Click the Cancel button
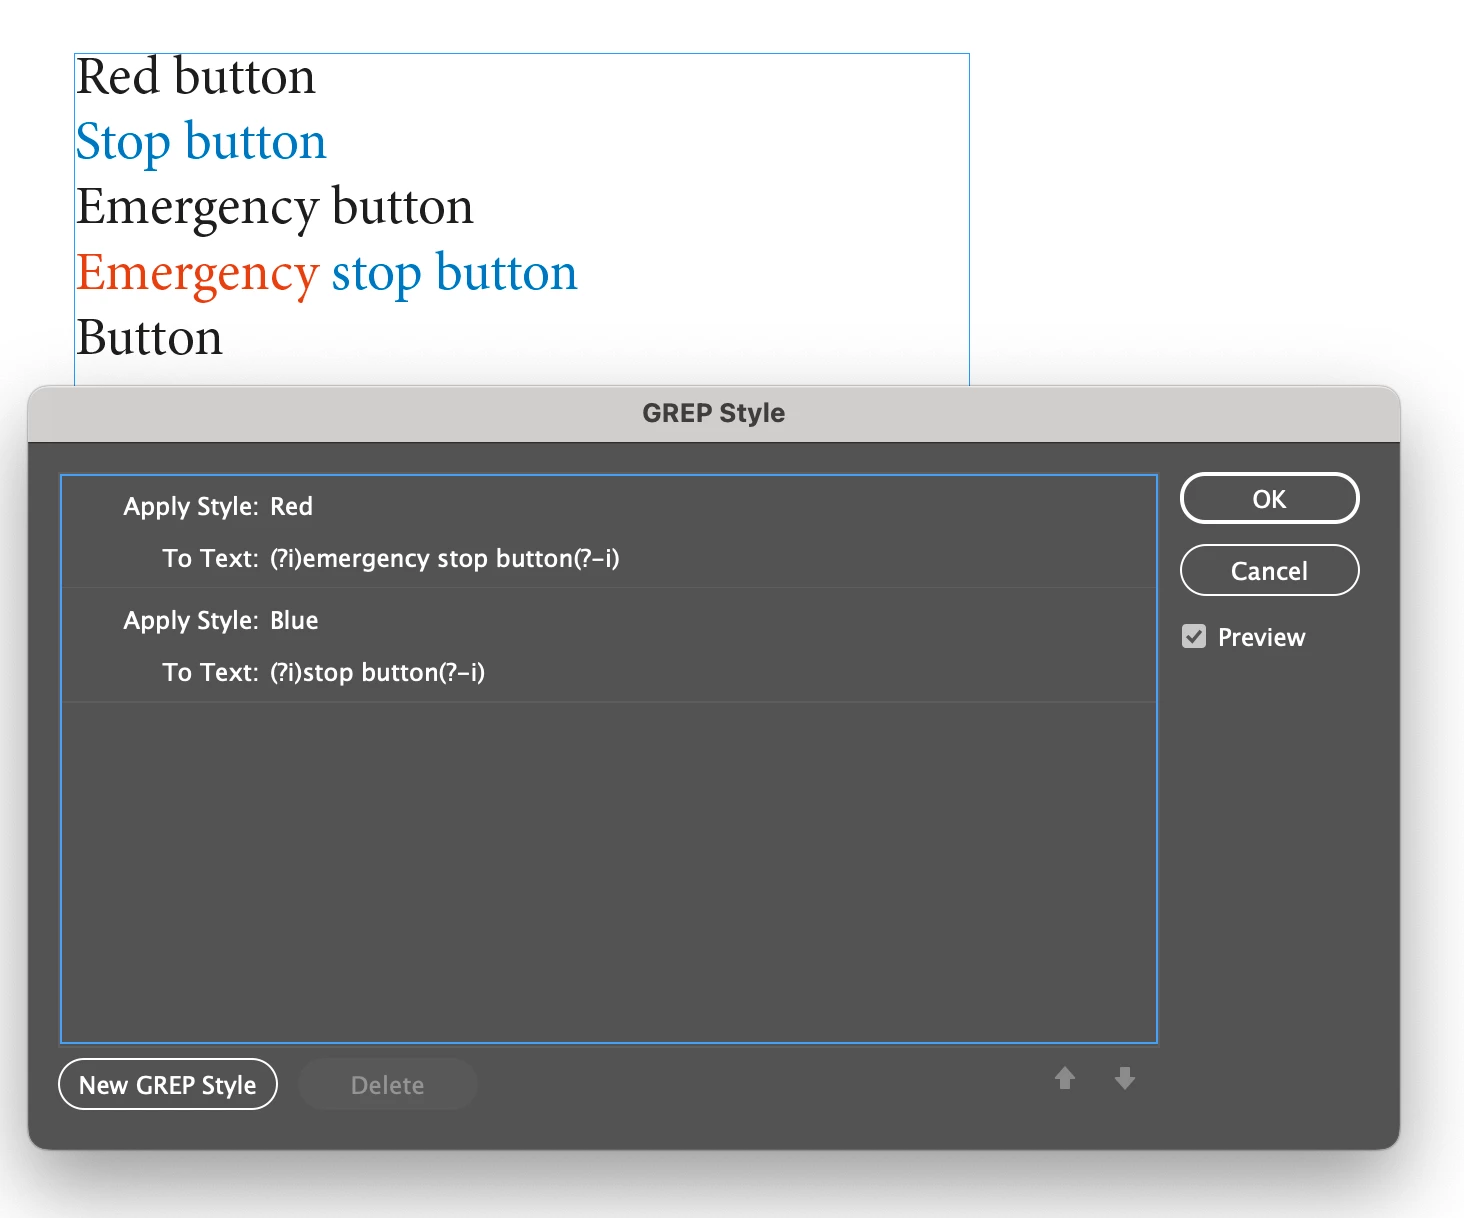The image size is (1464, 1218). click(x=1269, y=570)
